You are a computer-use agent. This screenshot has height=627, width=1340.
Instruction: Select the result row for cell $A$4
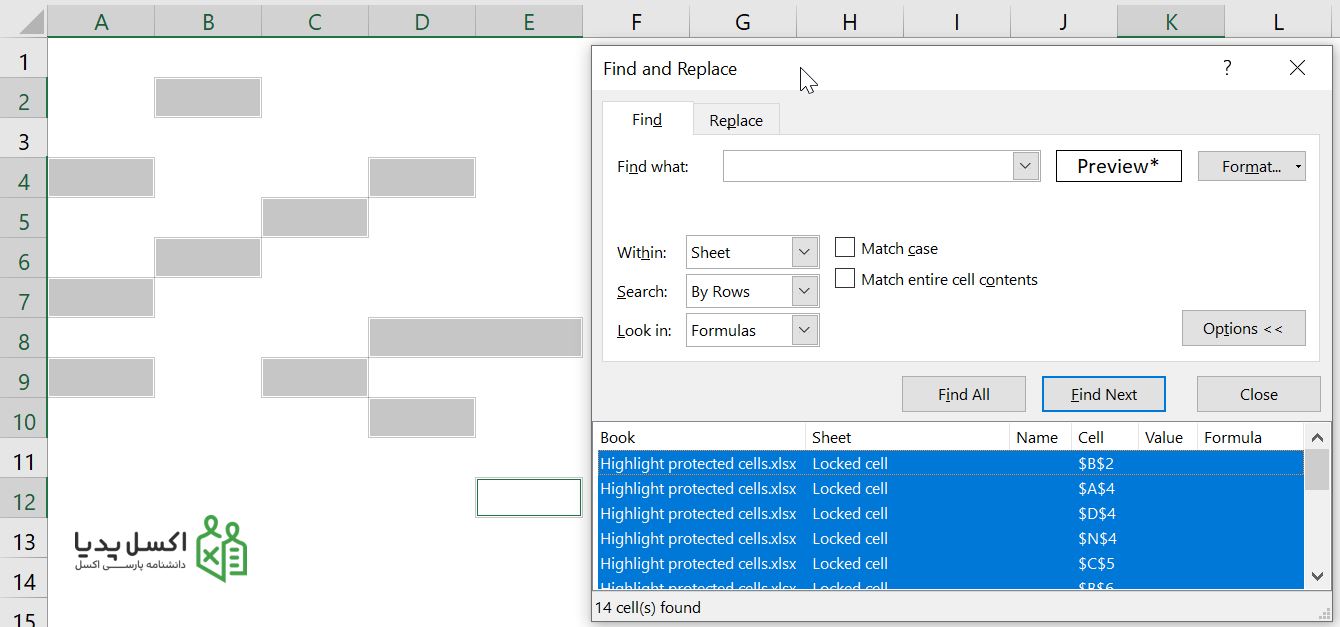pos(950,488)
